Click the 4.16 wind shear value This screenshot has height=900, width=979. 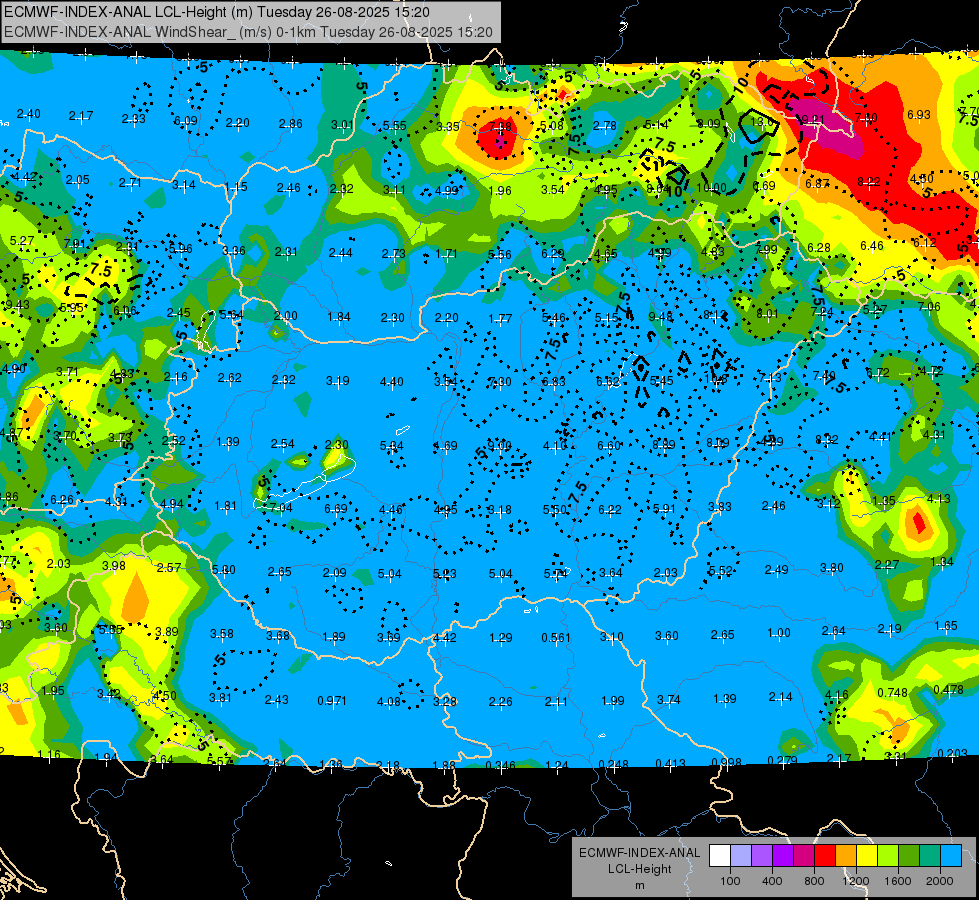[837, 694]
